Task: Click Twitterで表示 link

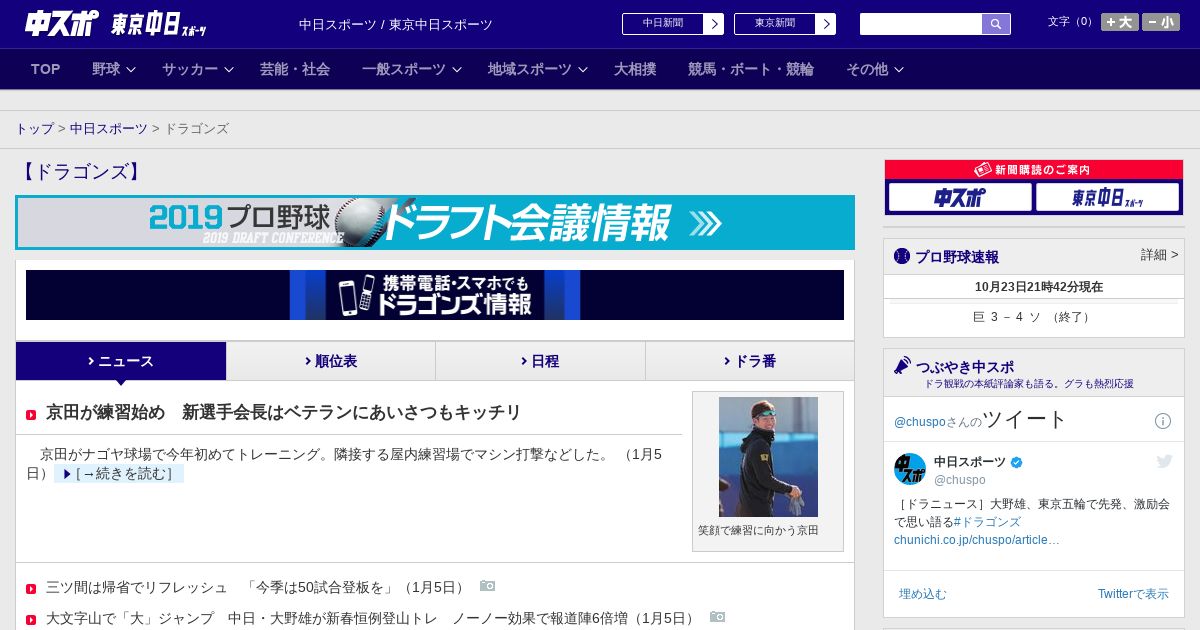Action: [1133, 594]
